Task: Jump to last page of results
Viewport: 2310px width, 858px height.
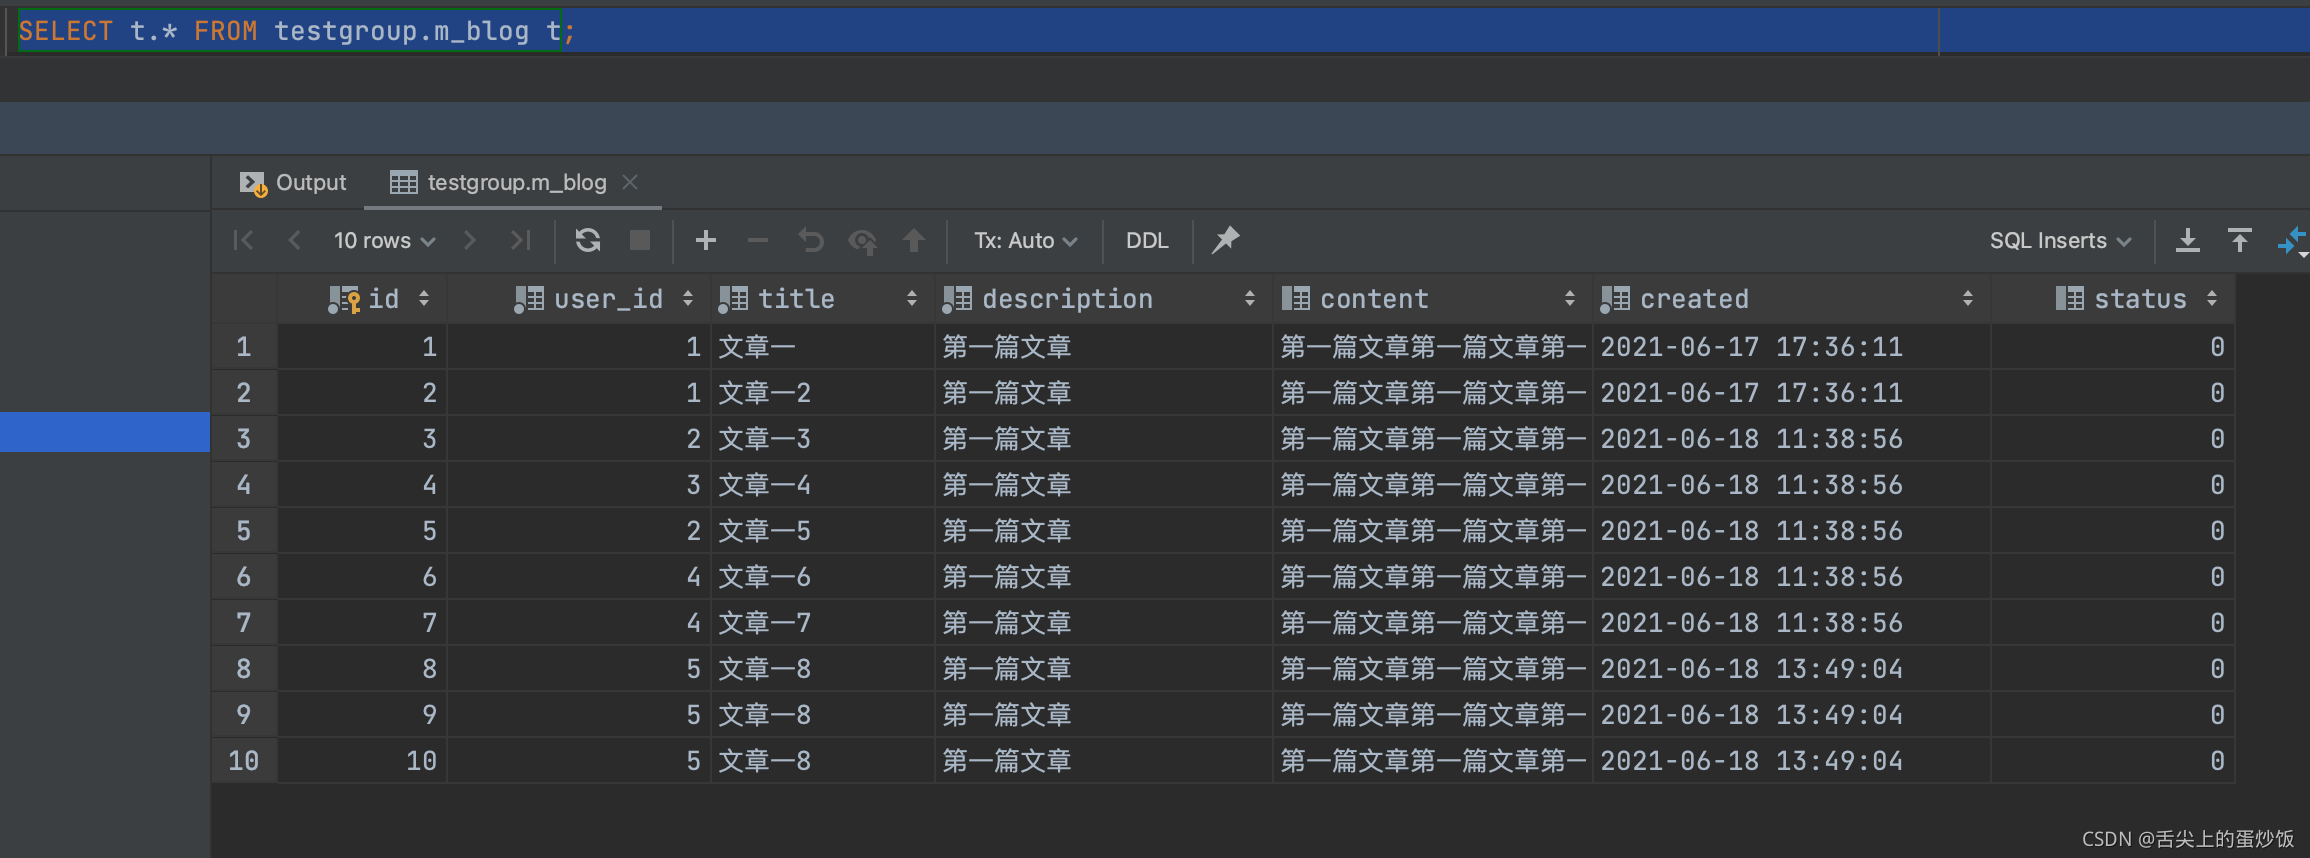Action: click(x=520, y=240)
